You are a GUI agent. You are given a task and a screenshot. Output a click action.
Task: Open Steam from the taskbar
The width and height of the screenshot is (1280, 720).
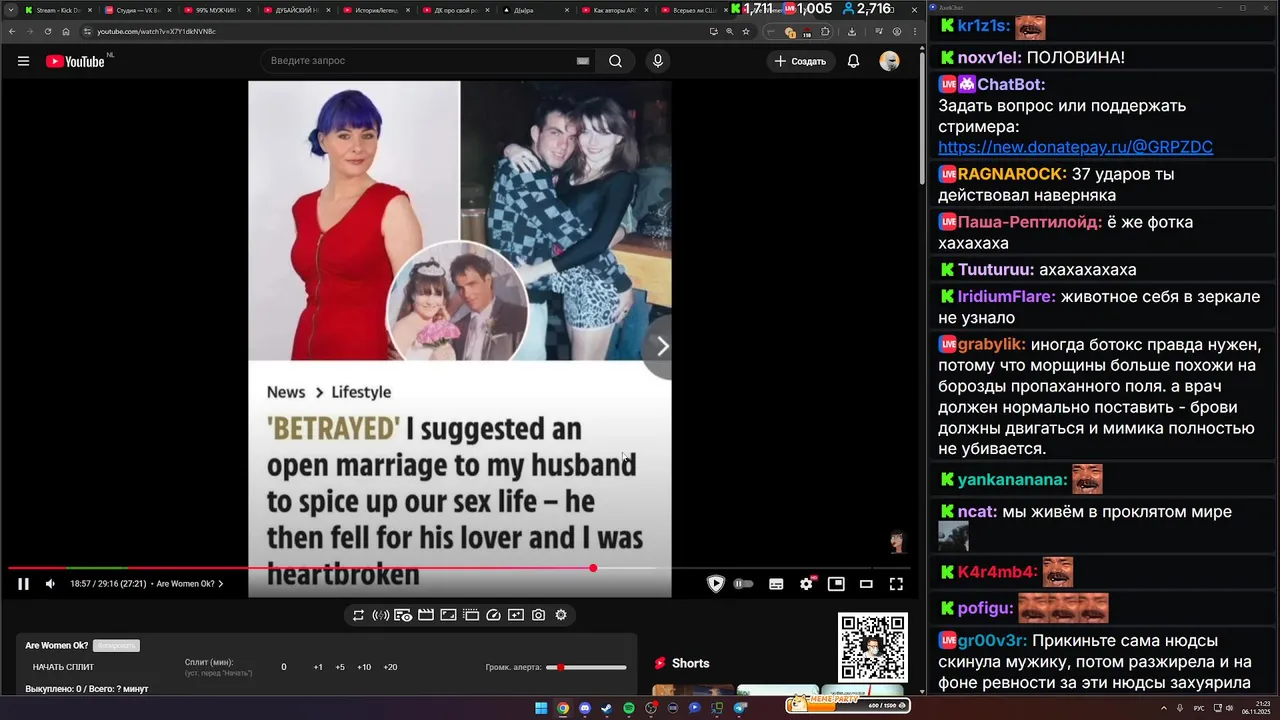[x=607, y=708]
